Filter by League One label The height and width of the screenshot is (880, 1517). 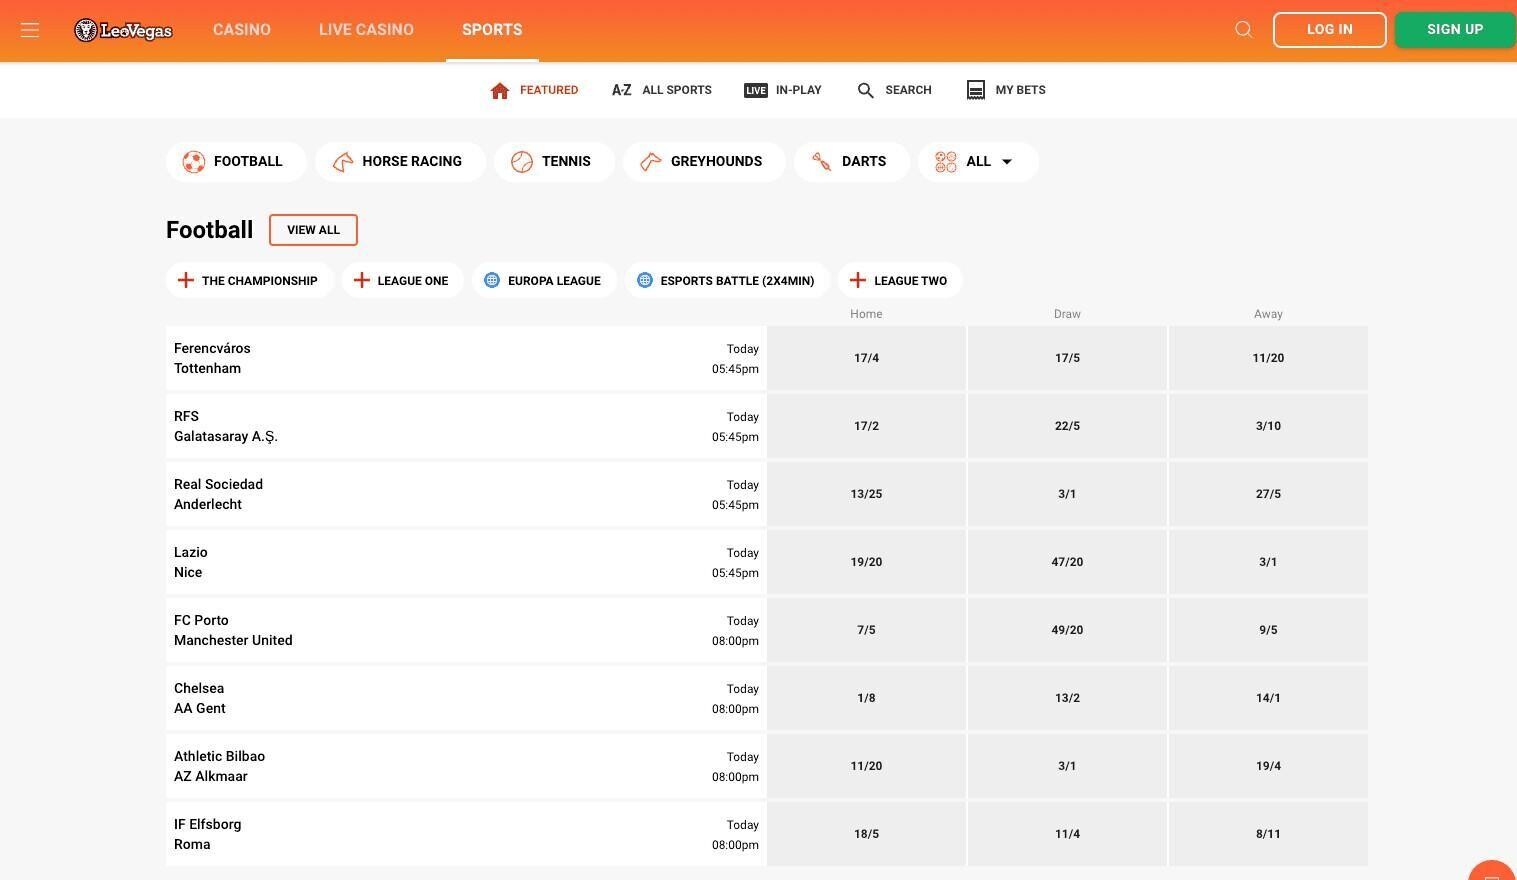(413, 281)
